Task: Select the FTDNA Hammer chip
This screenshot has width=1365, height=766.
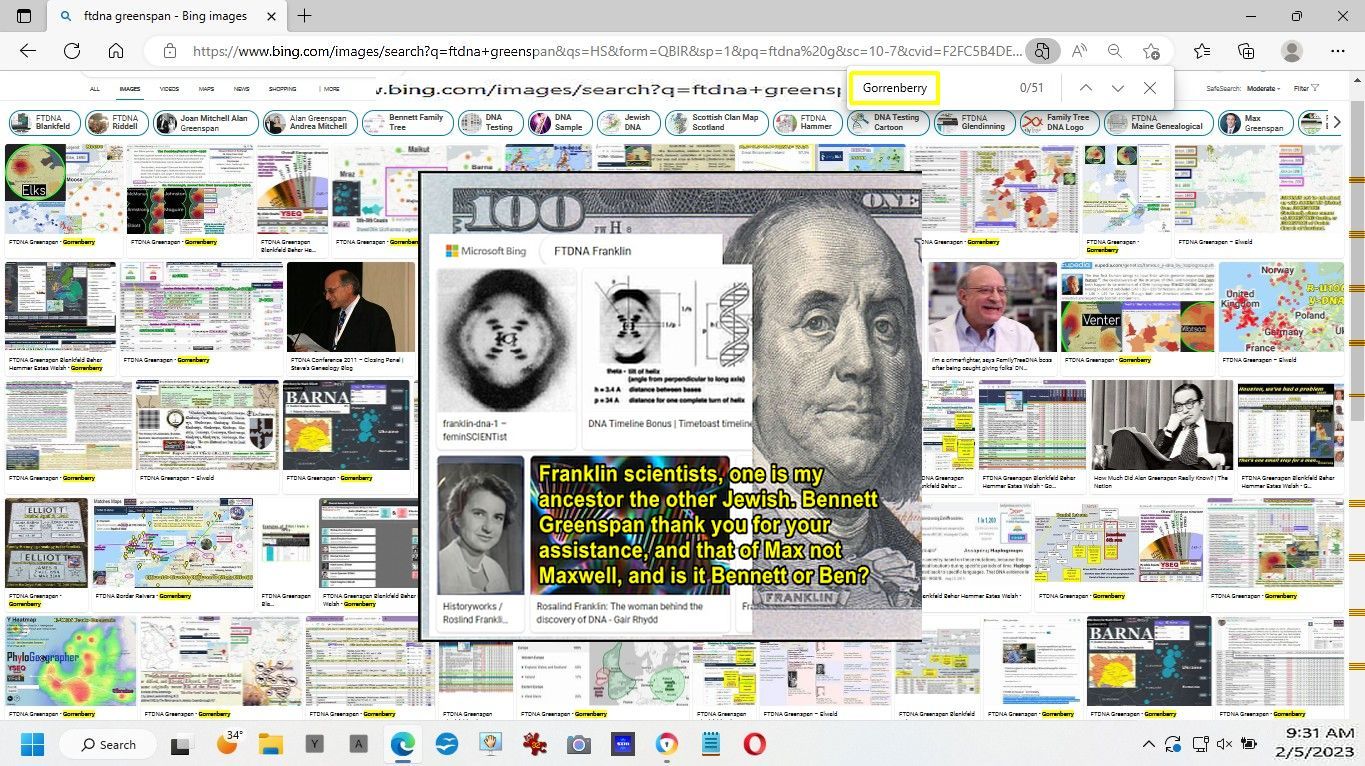Action: [807, 123]
